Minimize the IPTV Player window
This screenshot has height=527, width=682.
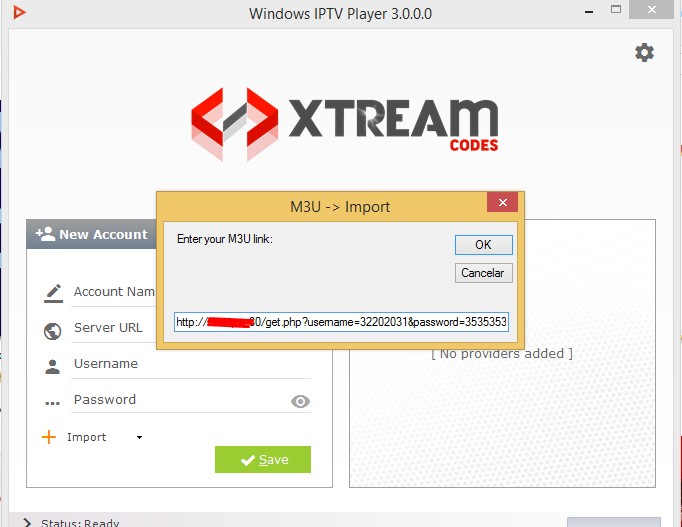click(x=589, y=11)
